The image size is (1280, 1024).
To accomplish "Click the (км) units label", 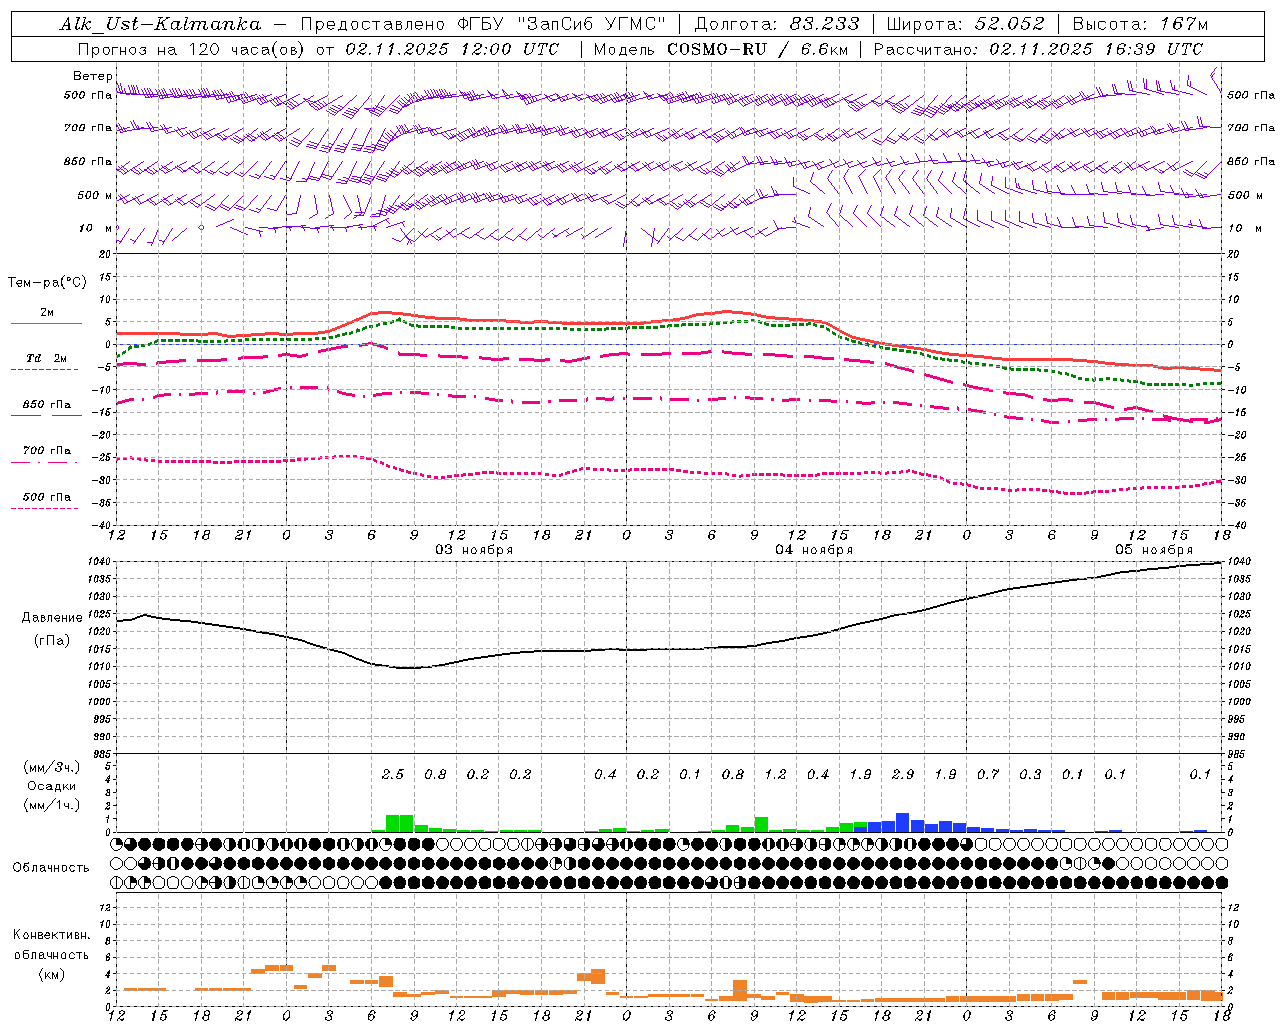I will pyautogui.click(x=52, y=974).
